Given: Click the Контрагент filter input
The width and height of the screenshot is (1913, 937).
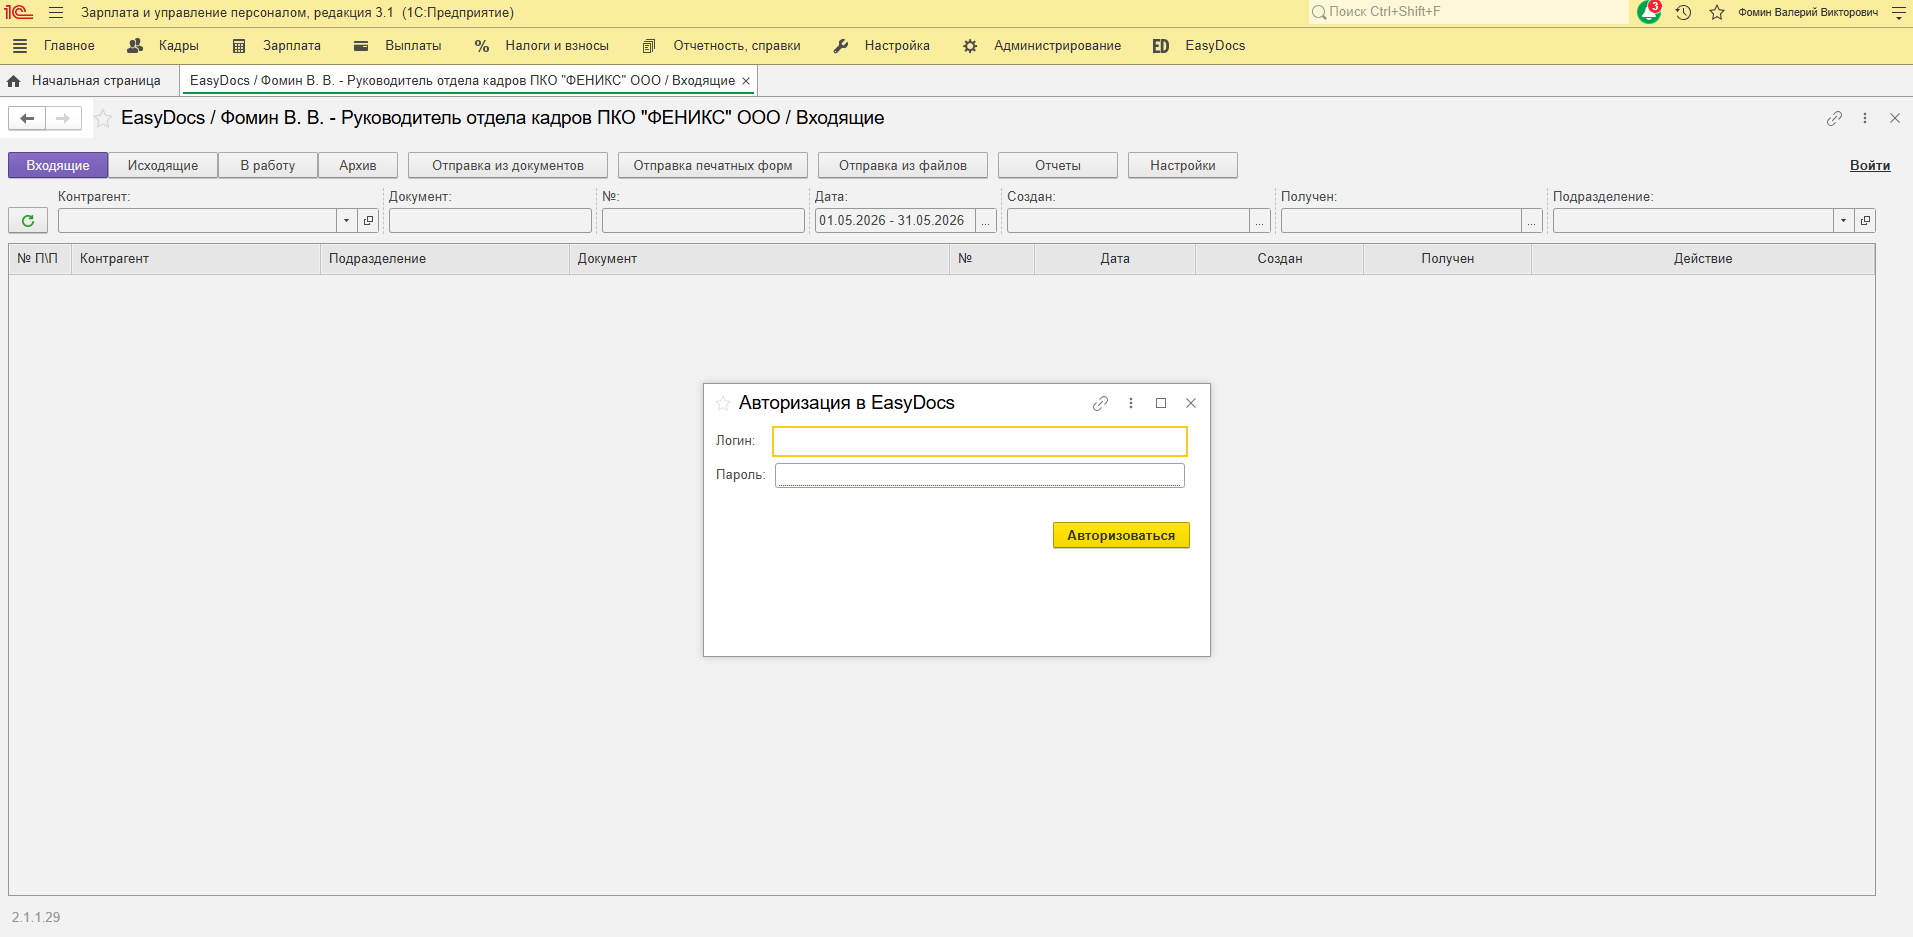Looking at the screenshot, I should (198, 221).
